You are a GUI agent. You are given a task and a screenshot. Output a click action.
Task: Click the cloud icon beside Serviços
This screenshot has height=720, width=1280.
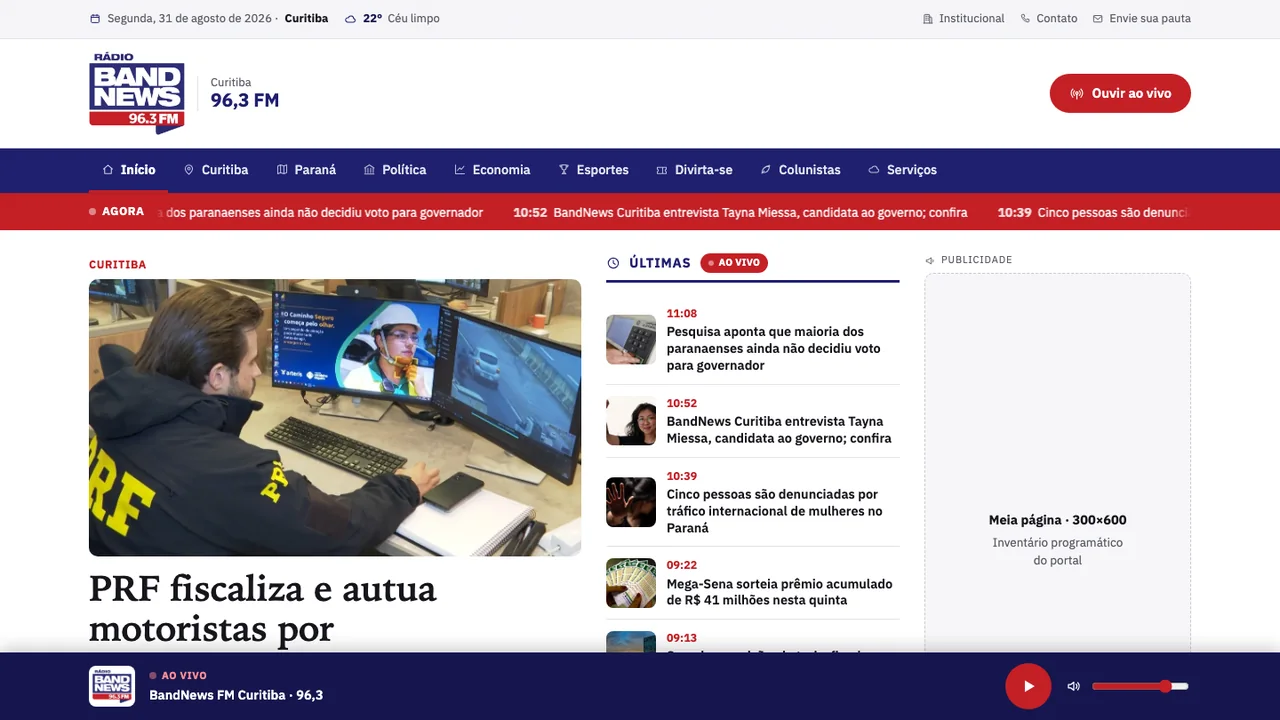(x=874, y=170)
